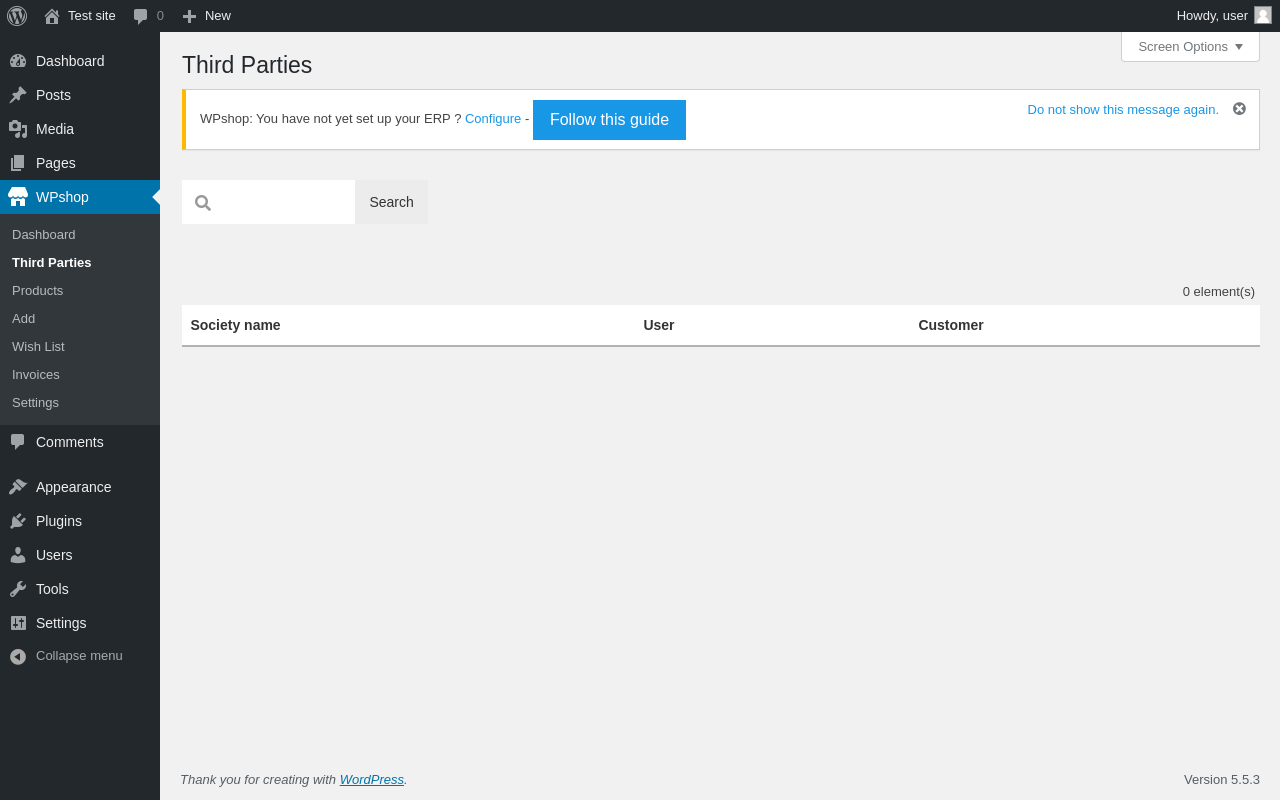Click the Search button
The image size is (1280, 800).
391,202
